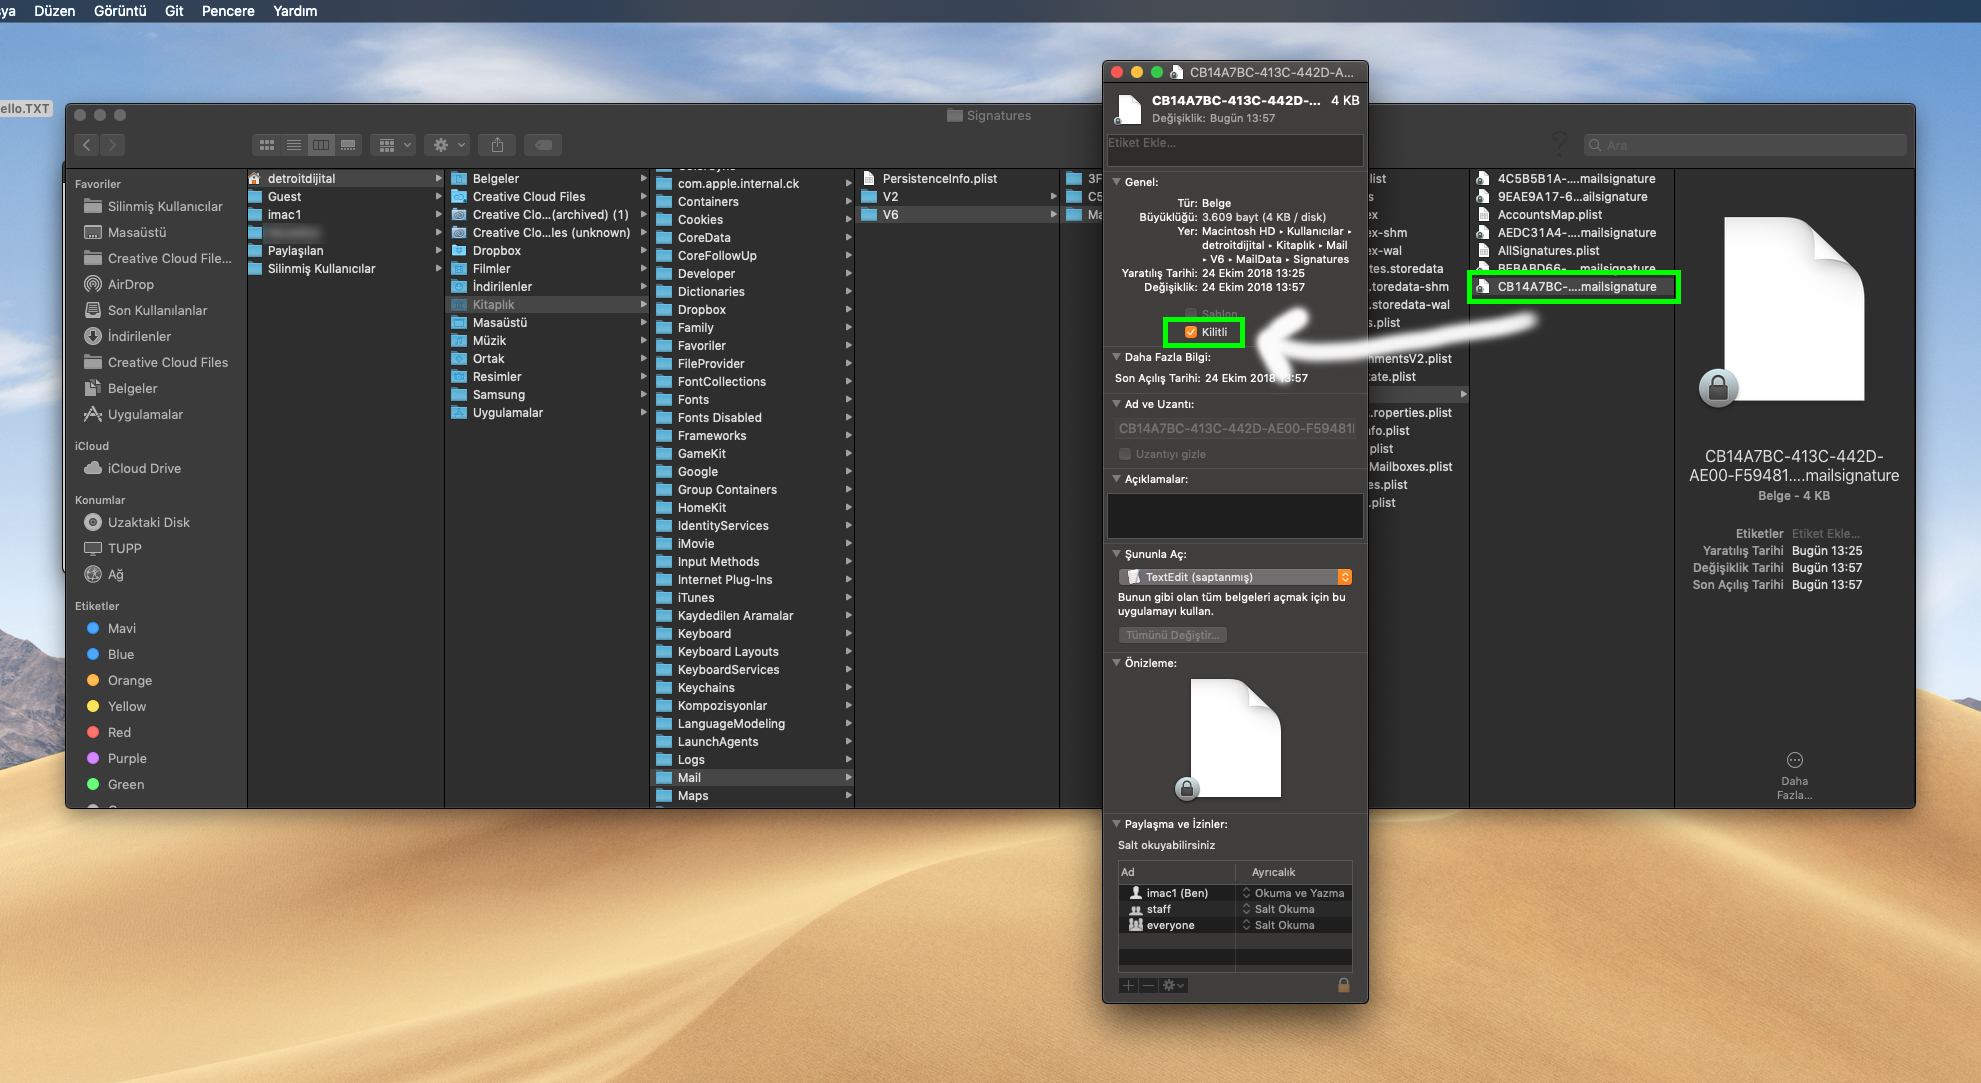Enable the Uzantıyı gizle checkbox
Image resolution: width=1981 pixels, height=1083 pixels.
coord(1124,453)
